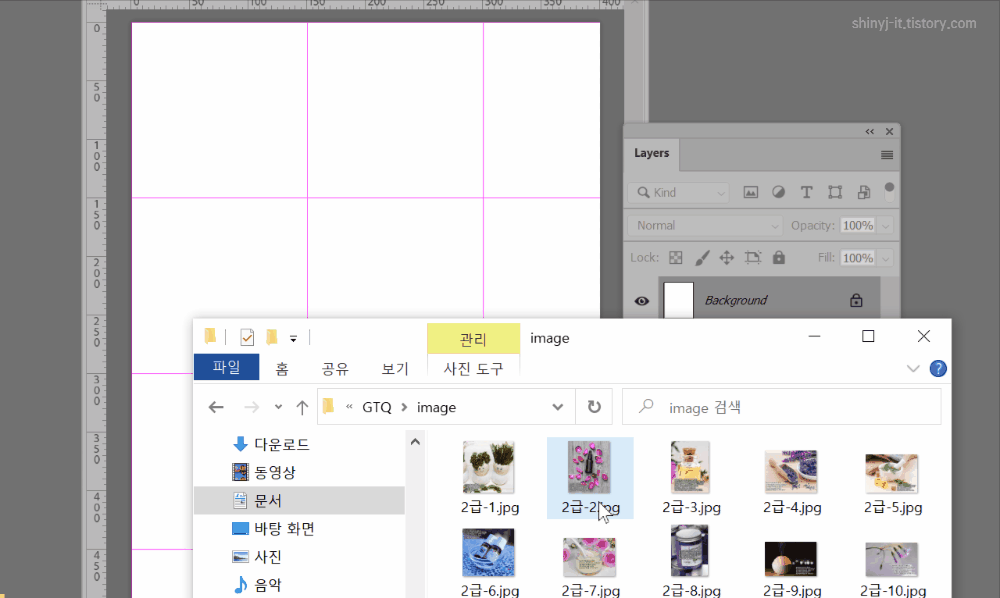Select the 2급-8.jpg thumbnail
This screenshot has width=1000, height=598.
689,551
